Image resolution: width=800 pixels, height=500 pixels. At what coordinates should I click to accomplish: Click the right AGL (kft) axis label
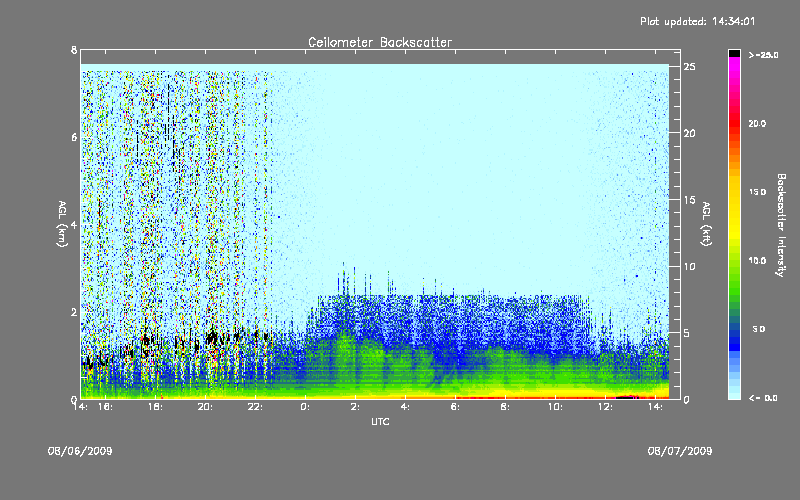(706, 224)
